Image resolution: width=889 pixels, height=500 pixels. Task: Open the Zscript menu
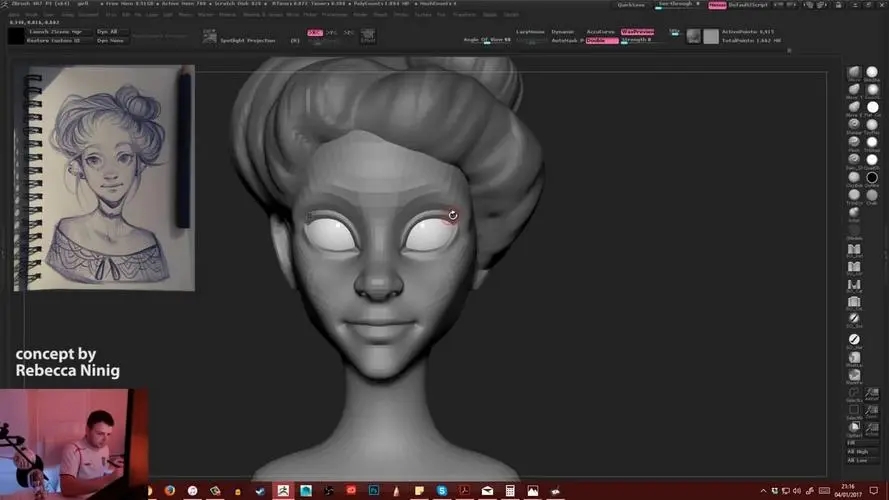[x=511, y=15]
